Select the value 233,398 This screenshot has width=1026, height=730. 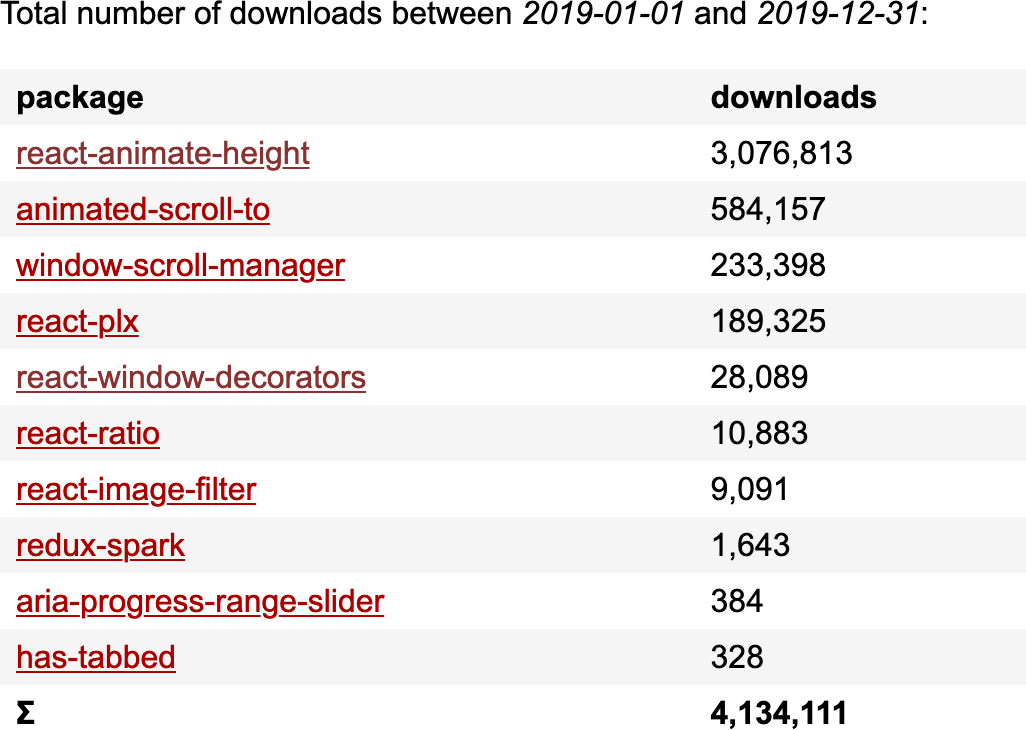pyautogui.click(x=768, y=266)
